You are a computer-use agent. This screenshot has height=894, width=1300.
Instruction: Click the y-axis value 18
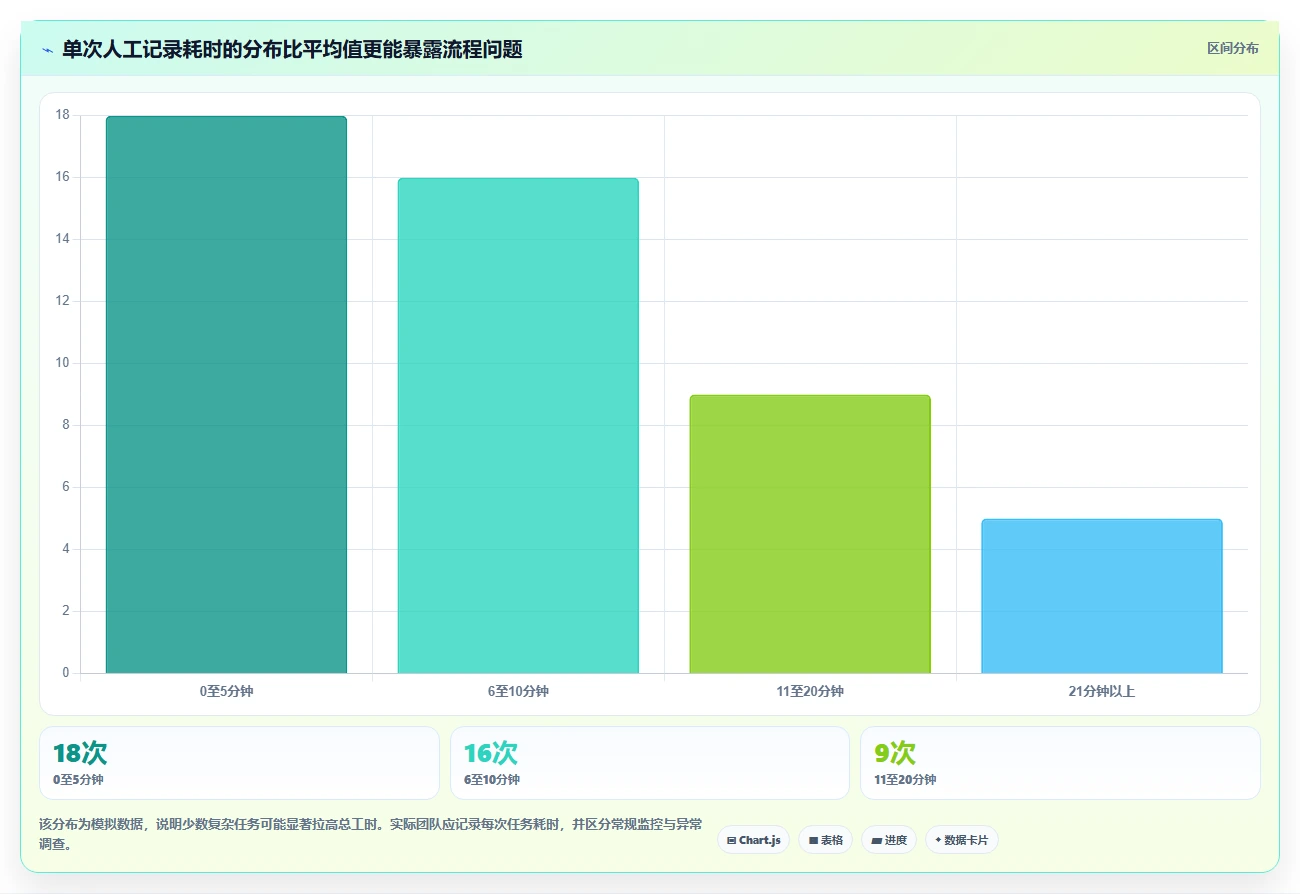[x=63, y=115]
